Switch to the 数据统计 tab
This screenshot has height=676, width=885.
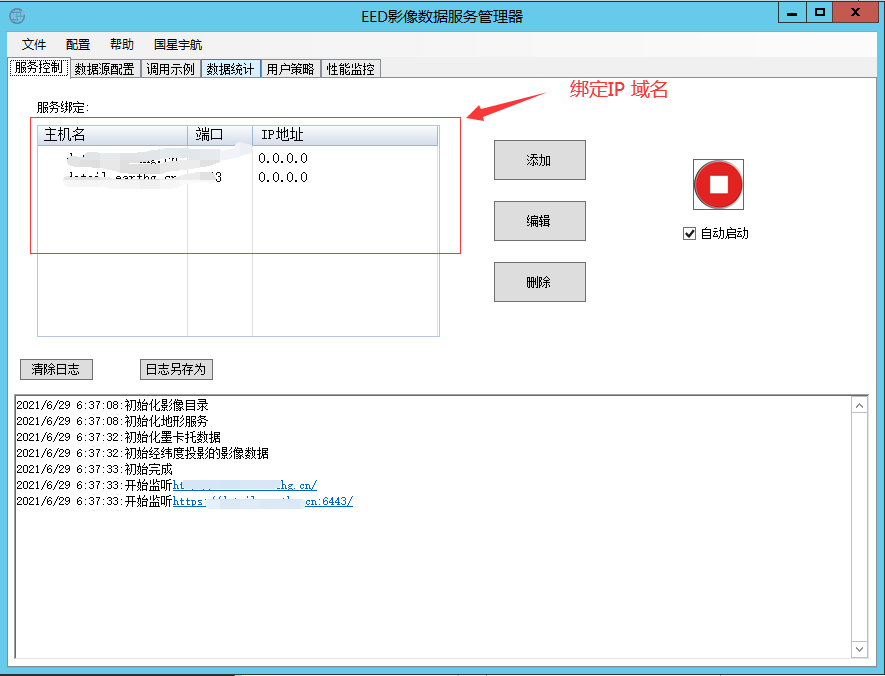click(230, 69)
